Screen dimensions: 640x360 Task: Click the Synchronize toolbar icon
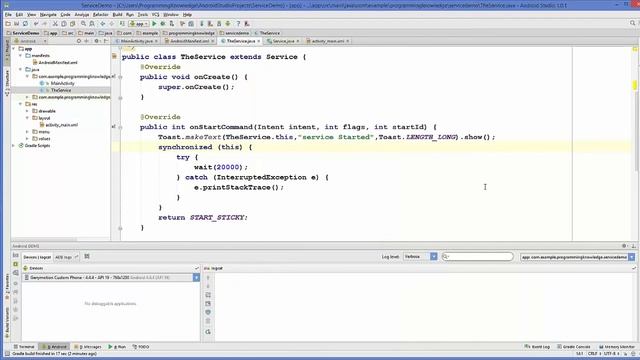tap(25, 24)
